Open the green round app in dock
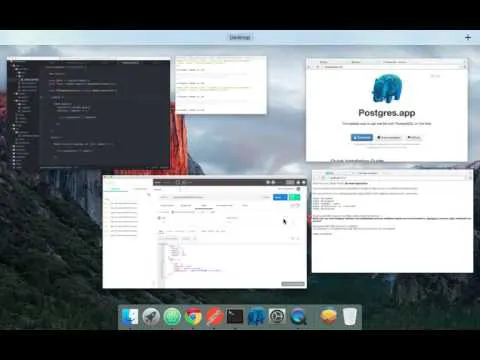Image resolution: width=480 pixels, height=360 pixels. [x=172, y=316]
